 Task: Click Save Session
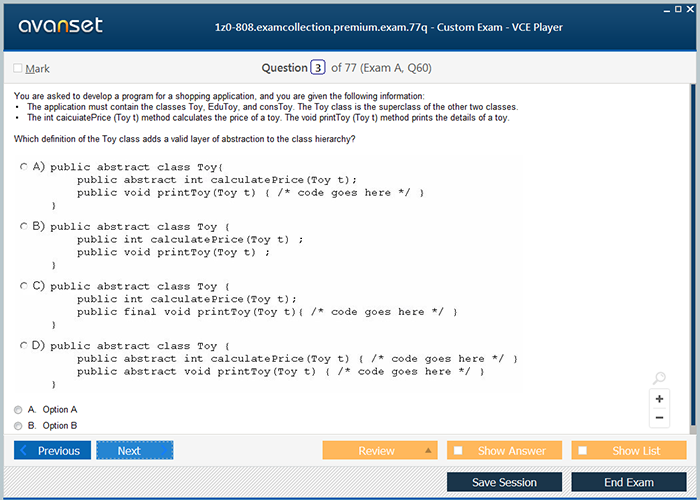pyautogui.click(x=504, y=482)
